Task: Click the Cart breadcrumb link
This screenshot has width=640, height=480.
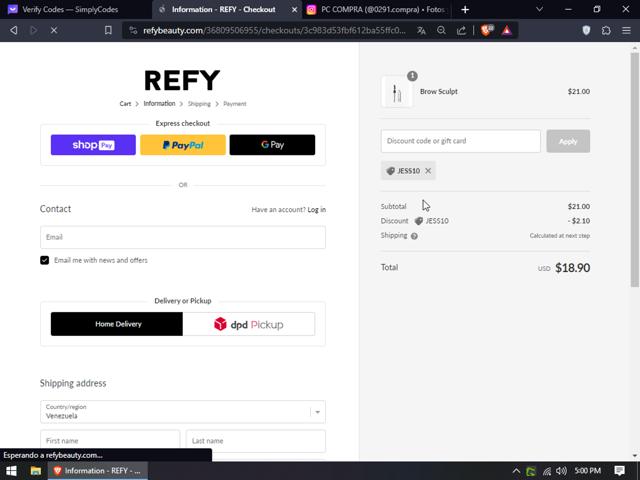Action: [x=125, y=104]
